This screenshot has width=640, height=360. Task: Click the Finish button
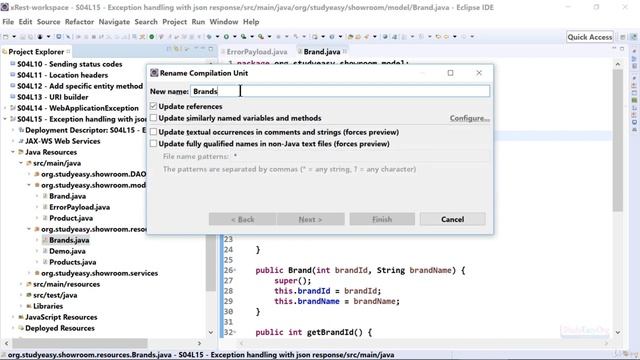(x=382, y=219)
